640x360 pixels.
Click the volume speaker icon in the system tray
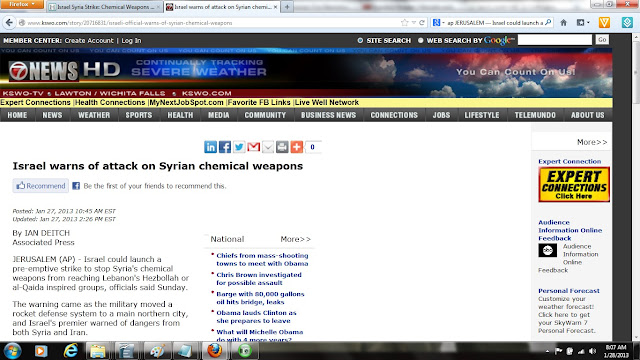point(593,351)
